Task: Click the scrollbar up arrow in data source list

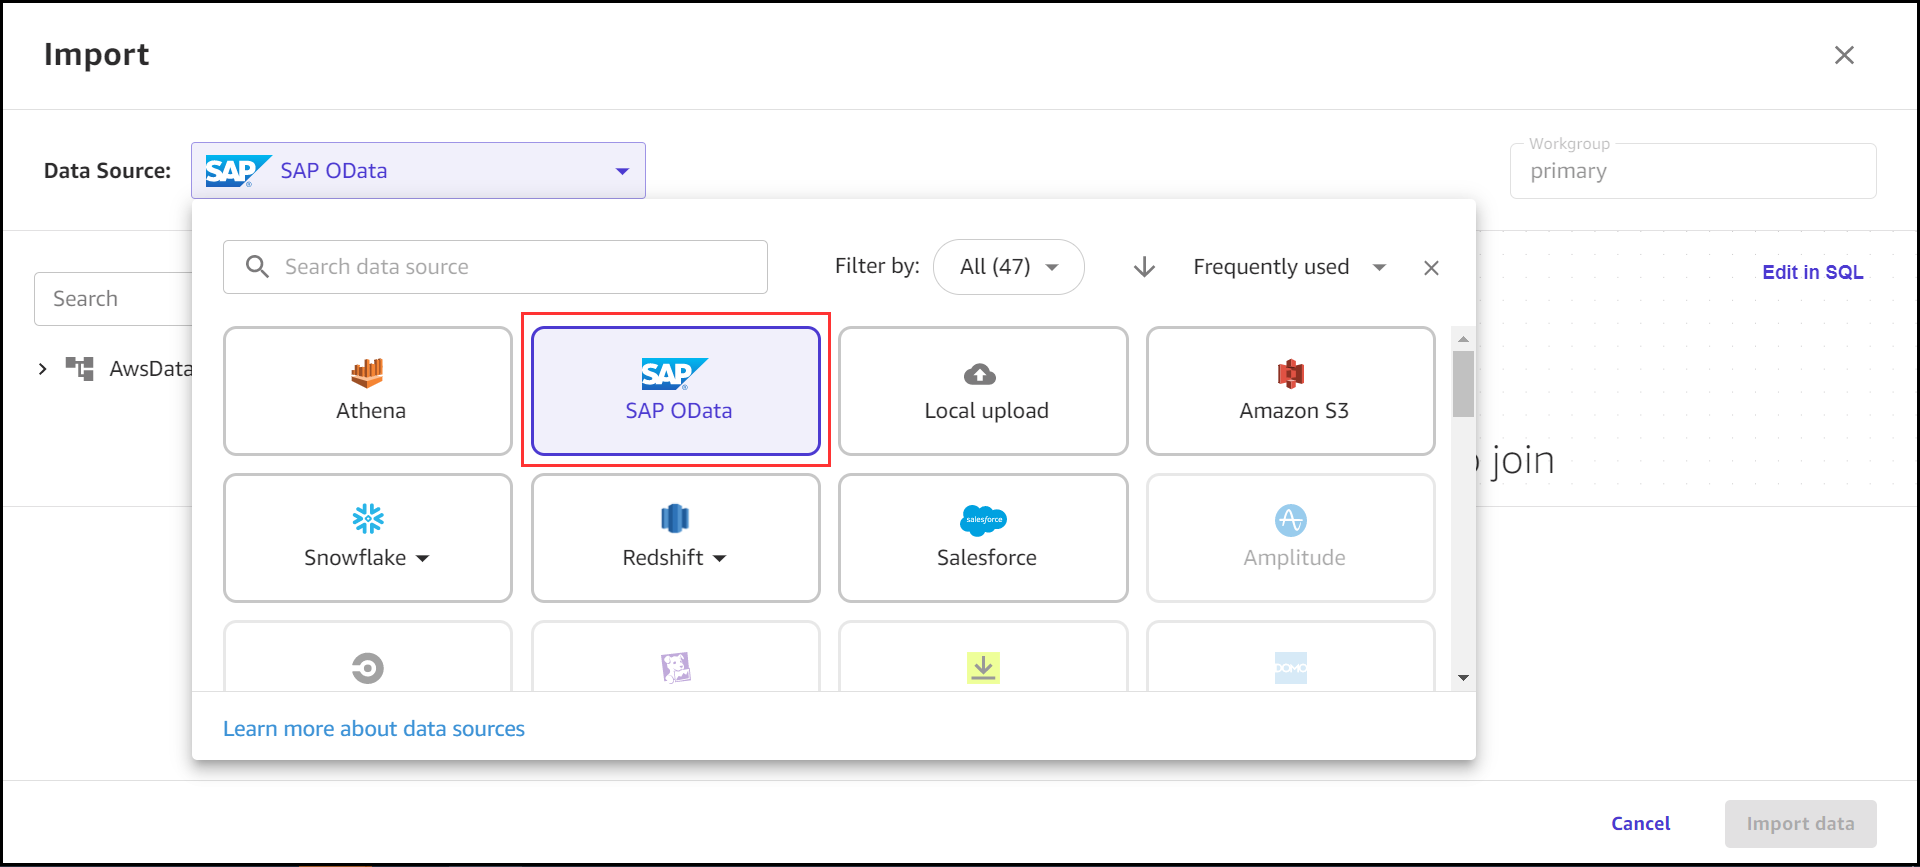Action: tap(1463, 339)
